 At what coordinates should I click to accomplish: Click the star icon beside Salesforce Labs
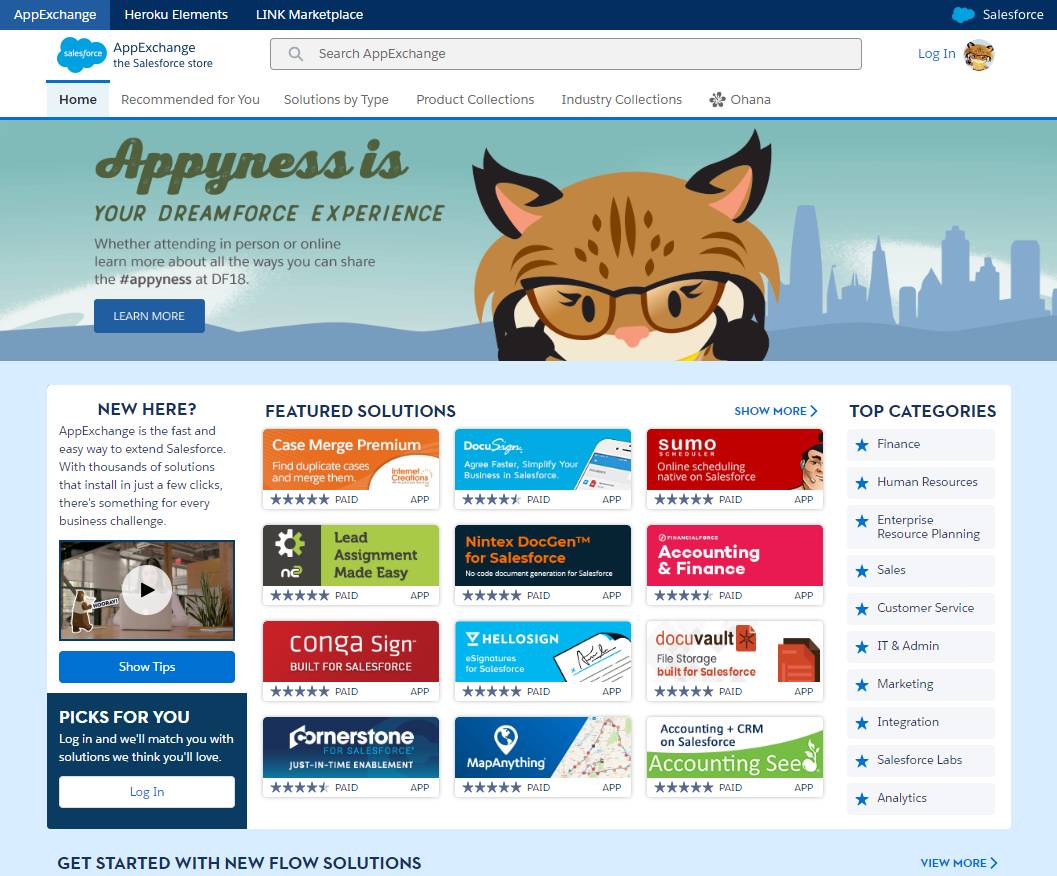click(862, 761)
